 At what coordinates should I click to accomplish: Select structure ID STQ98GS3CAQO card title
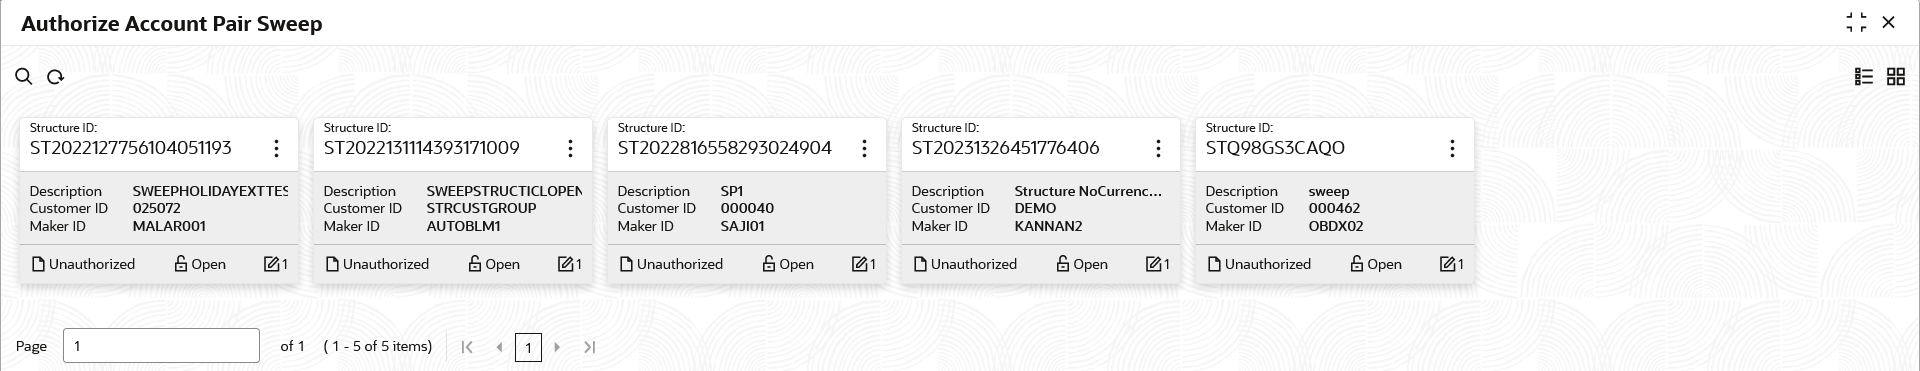tap(1275, 148)
